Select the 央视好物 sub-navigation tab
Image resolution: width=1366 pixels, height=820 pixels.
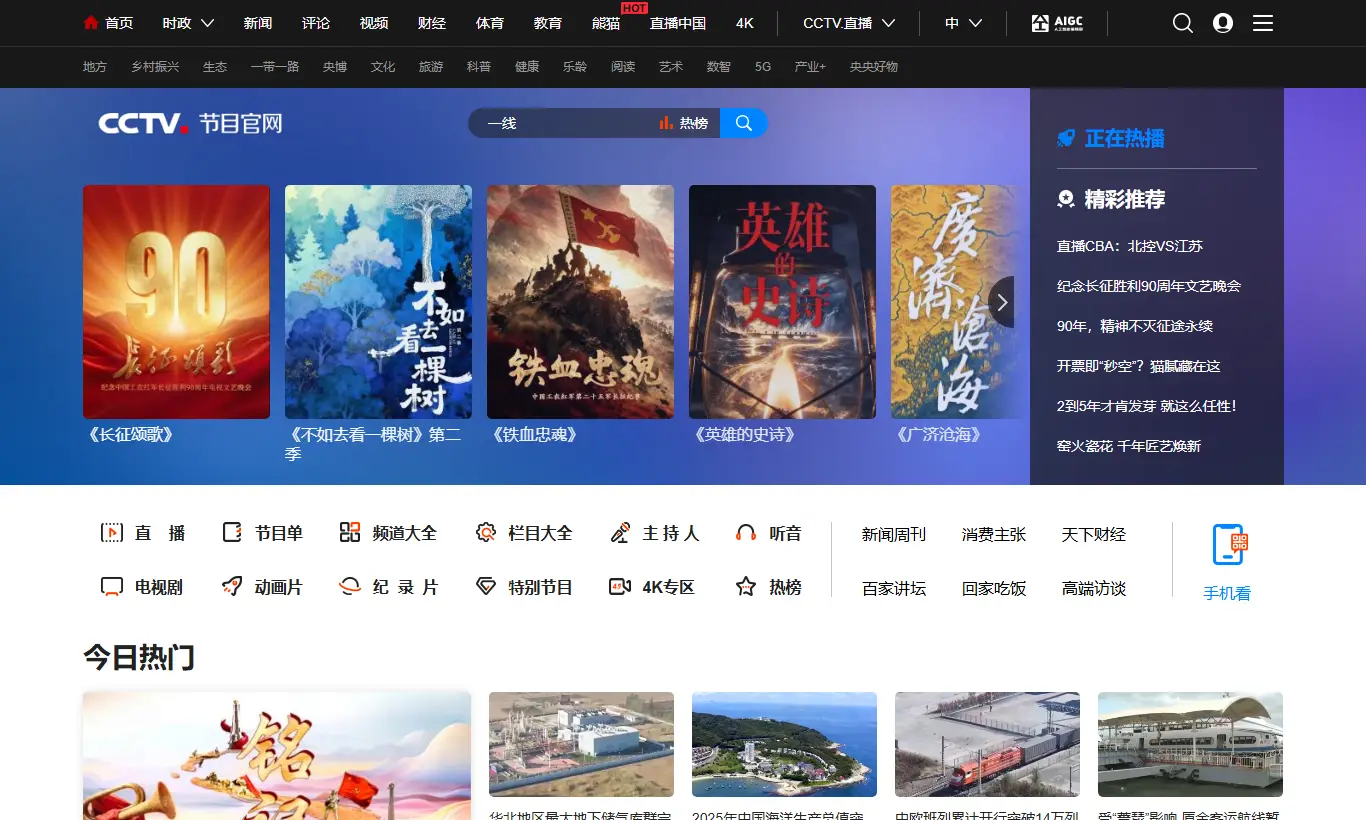(x=874, y=67)
